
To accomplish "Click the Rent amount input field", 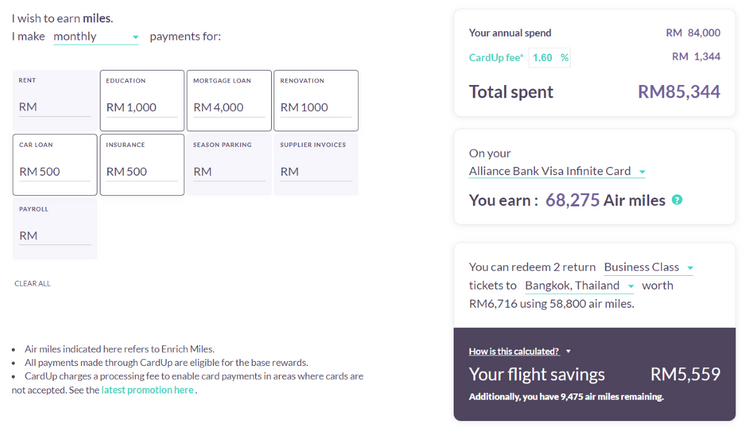I will (55, 107).
